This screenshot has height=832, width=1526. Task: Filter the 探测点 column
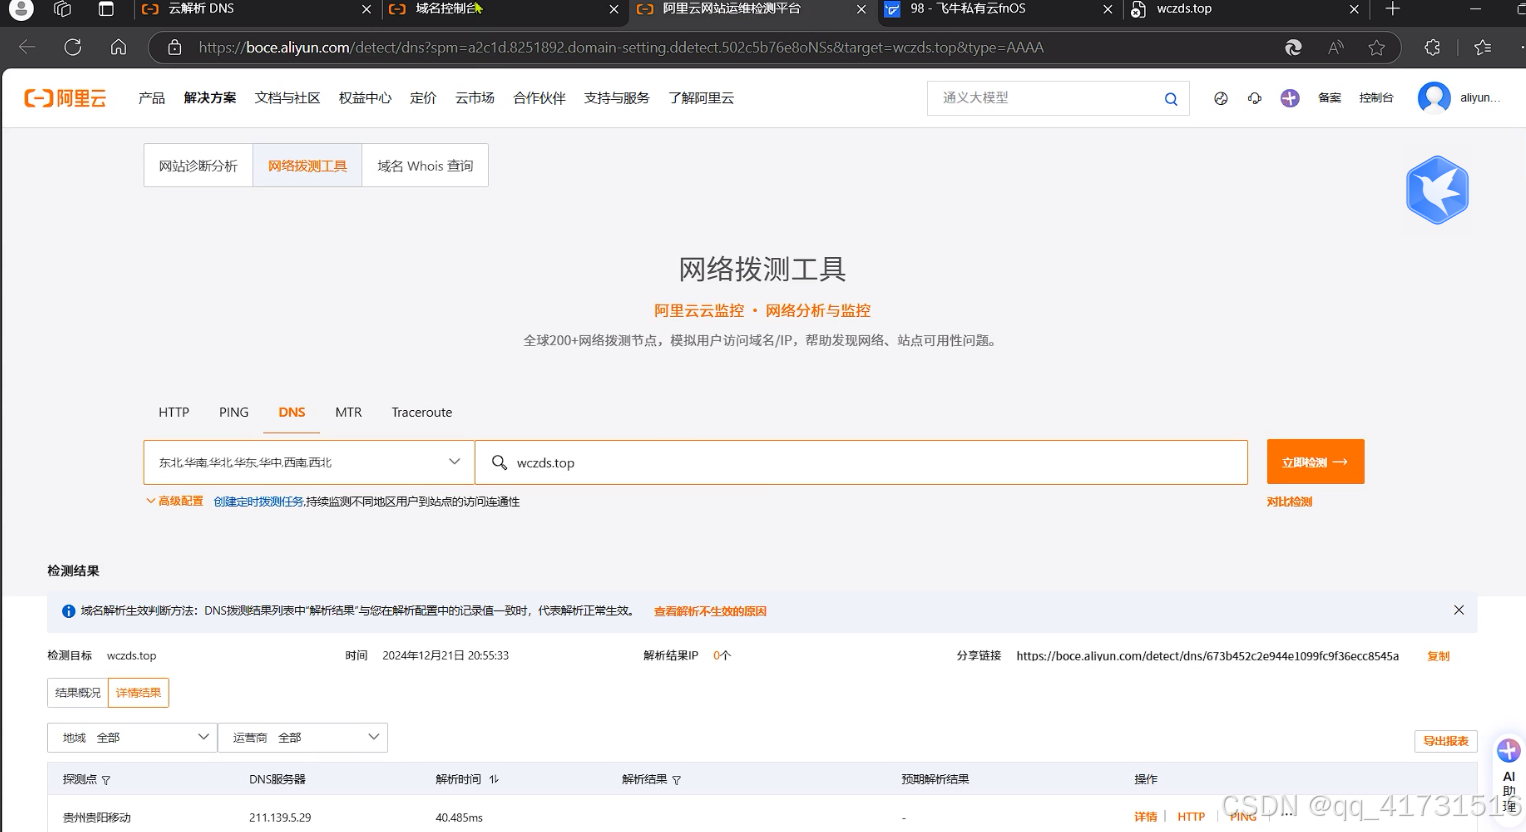pos(106,780)
